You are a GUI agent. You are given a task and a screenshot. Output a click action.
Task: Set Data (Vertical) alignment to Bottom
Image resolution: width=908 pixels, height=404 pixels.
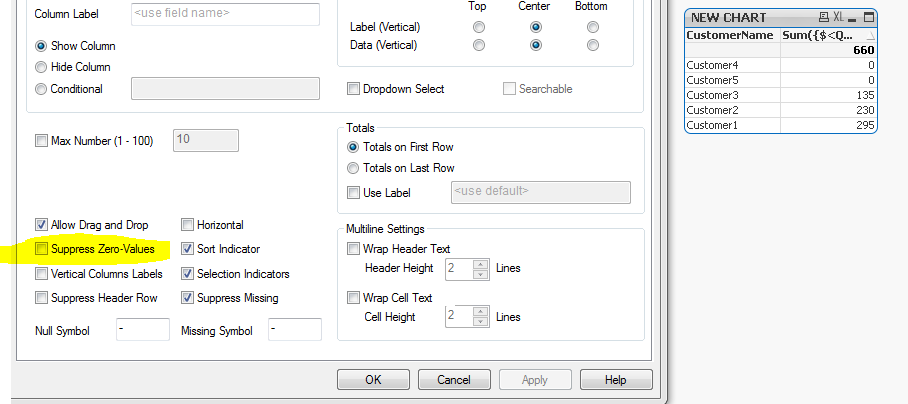click(593, 45)
